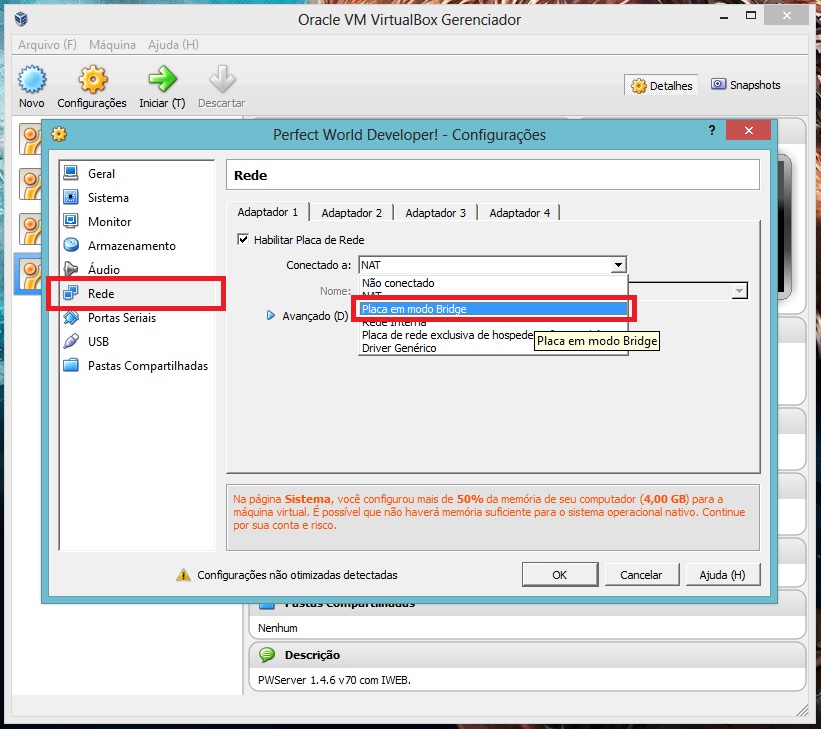
Task: Close the Configurações dialog with red X
Action: [x=749, y=130]
